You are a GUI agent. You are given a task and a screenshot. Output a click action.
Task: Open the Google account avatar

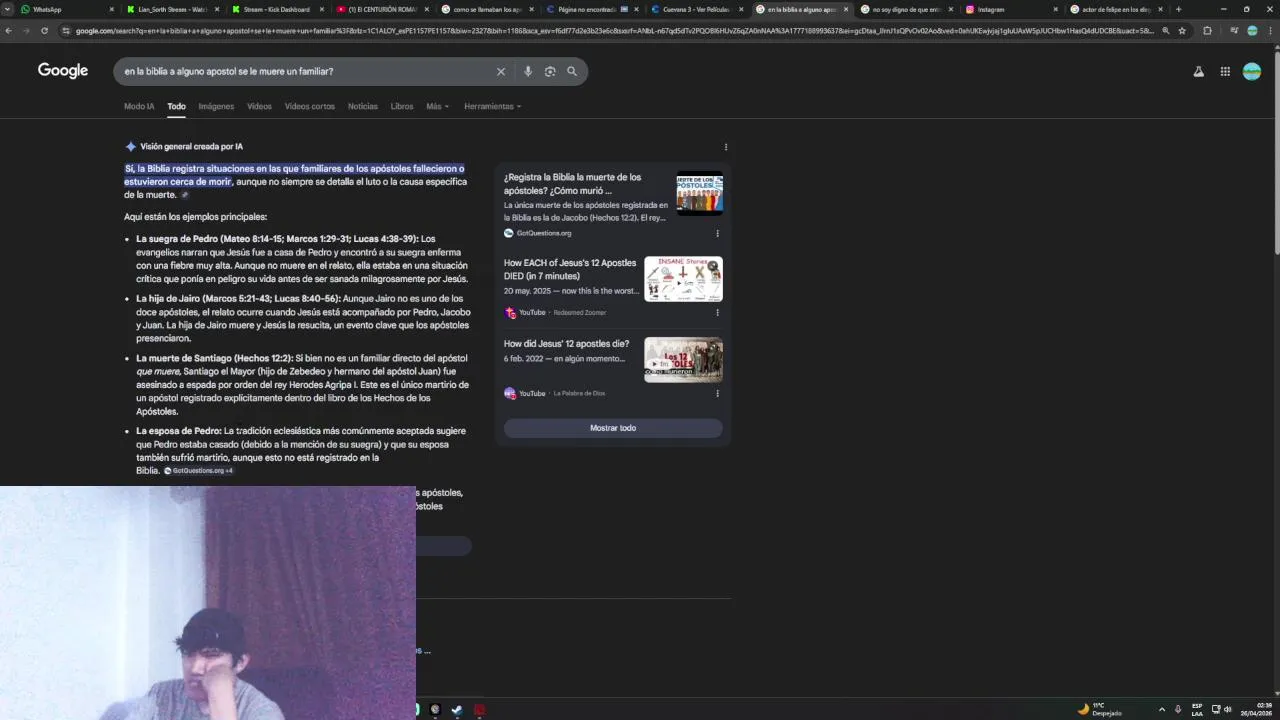click(x=1252, y=71)
